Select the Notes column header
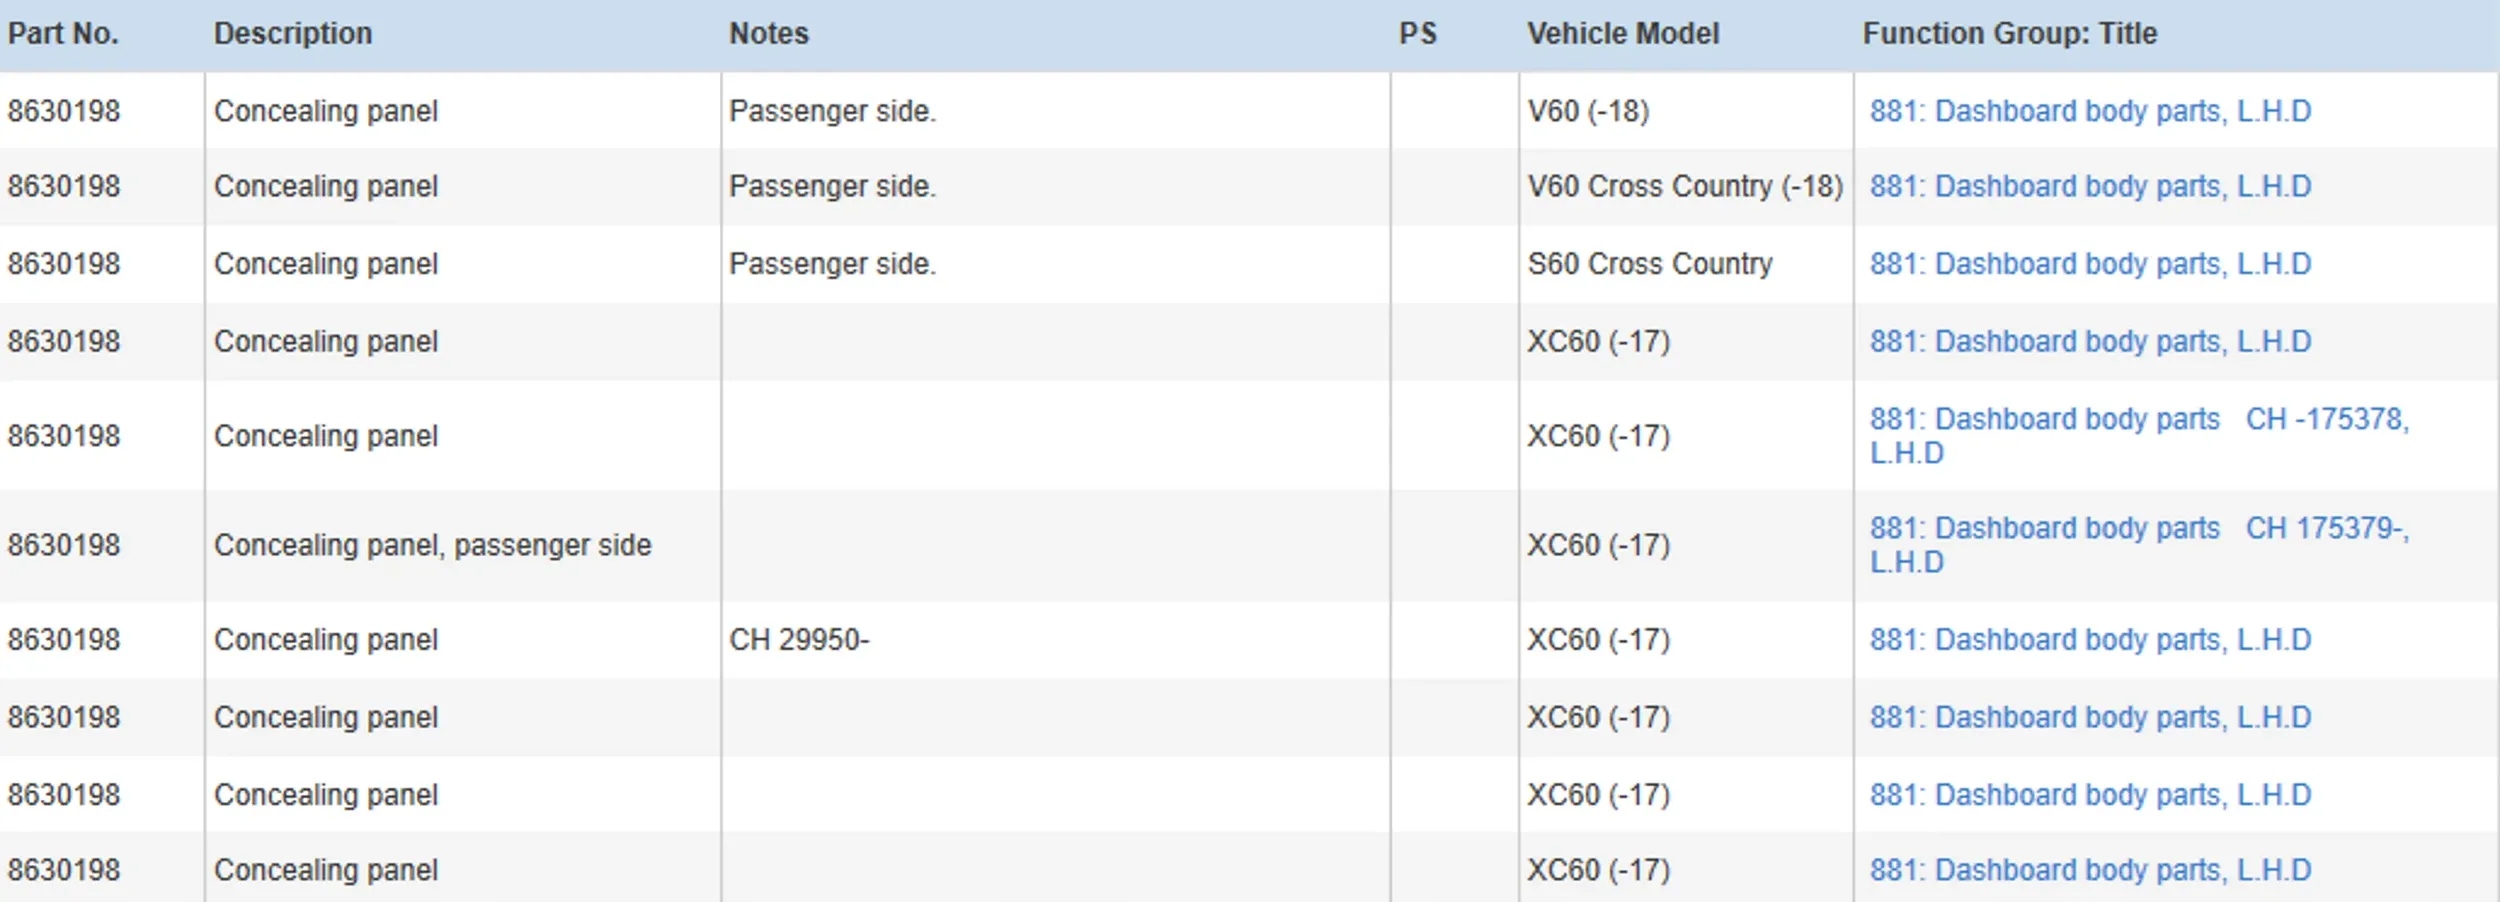The image size is (2500, 902). tap(768, 34)
